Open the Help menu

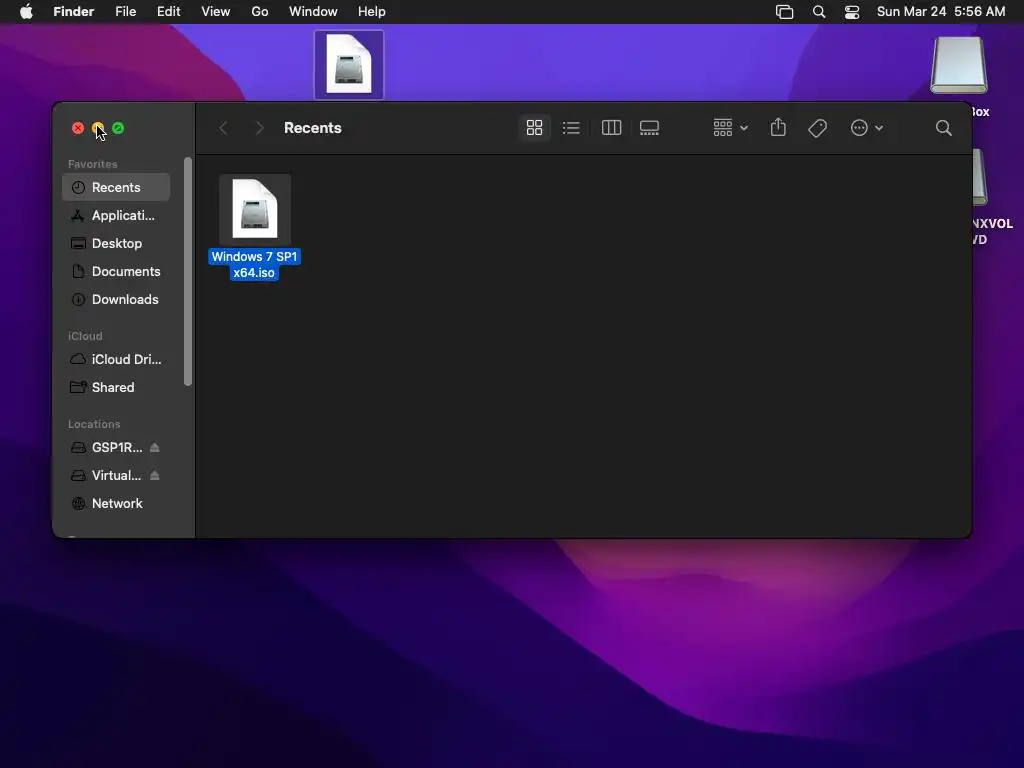[x=372, y=12]
